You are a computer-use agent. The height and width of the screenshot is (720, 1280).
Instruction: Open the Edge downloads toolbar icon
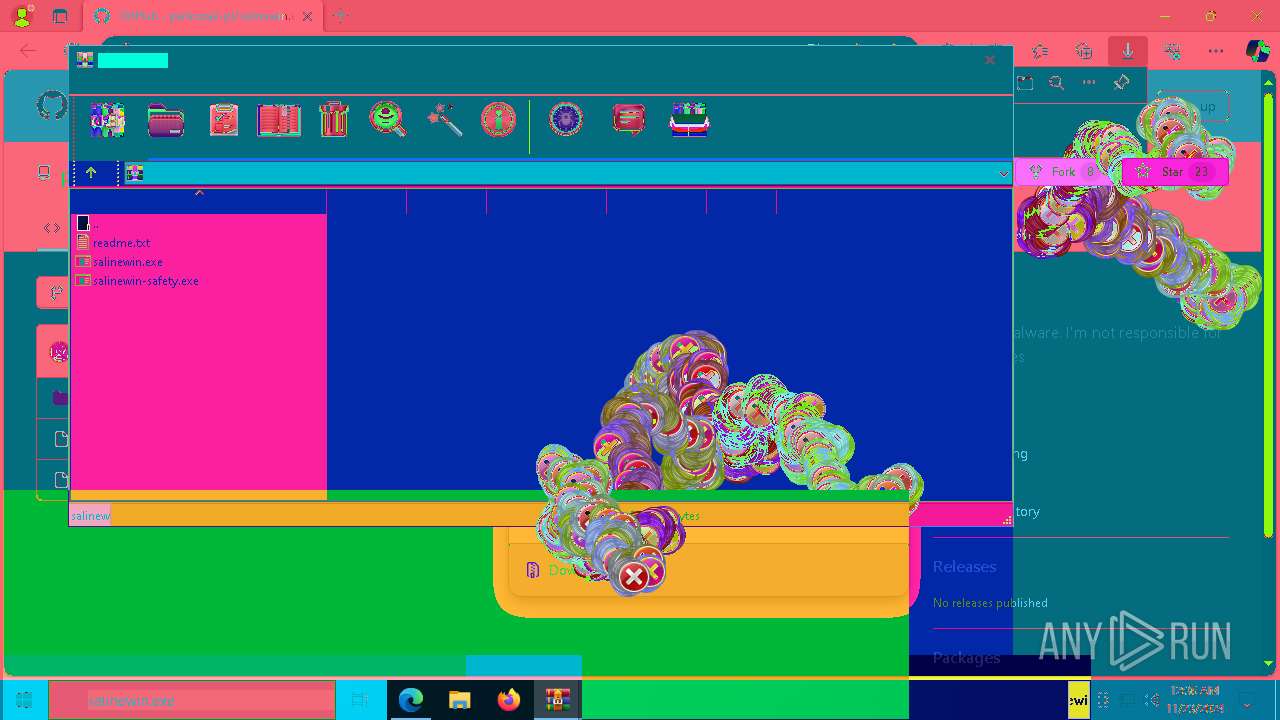1127,51
